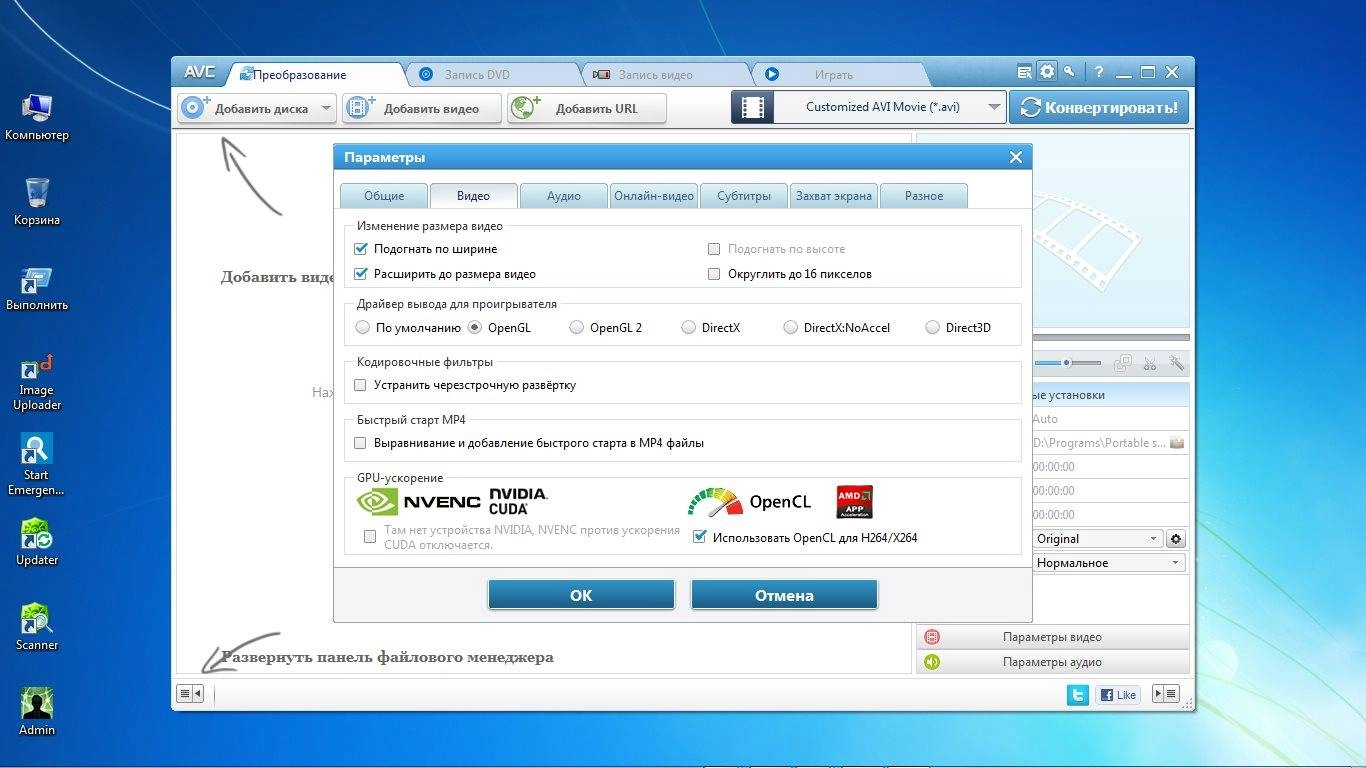This screenshot has height=768, width=1366.
Task: Uncheck Расширить до размера видео
Action: click(x=361, y=274)
